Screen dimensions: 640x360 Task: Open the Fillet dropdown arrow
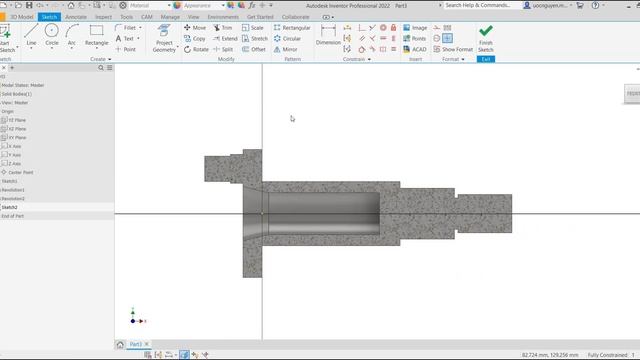click(140, 28)
